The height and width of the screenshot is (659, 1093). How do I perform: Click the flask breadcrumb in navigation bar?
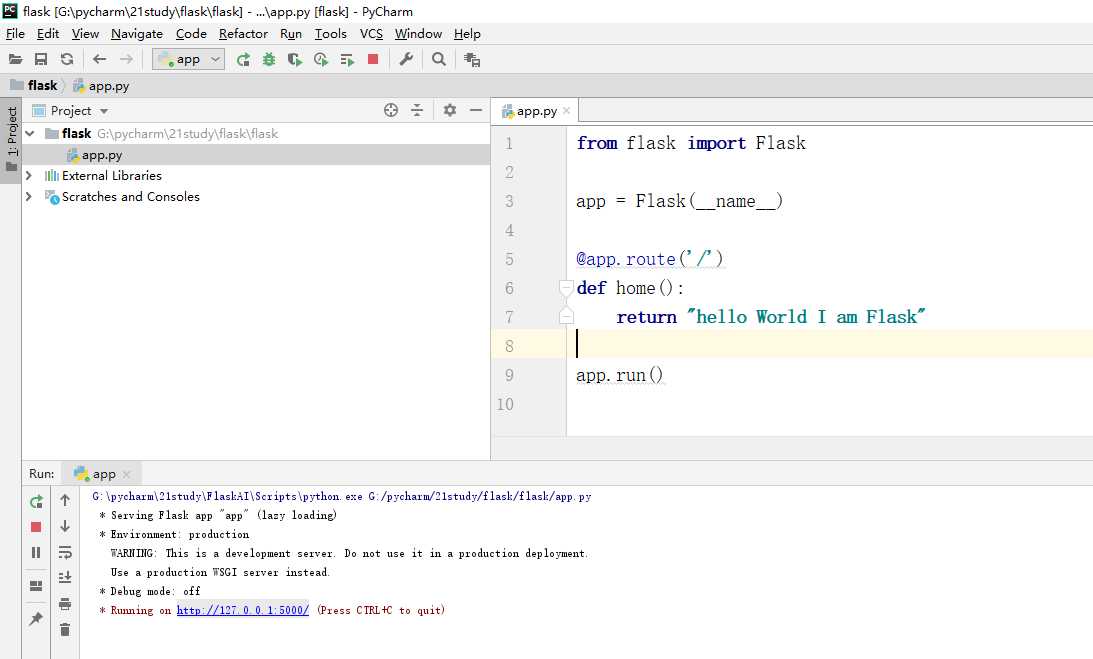(34, 86)
